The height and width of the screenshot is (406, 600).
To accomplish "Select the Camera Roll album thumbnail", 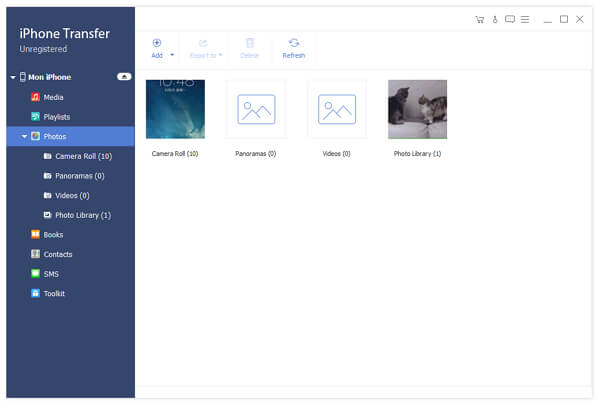I will click(x=175, y=109).
